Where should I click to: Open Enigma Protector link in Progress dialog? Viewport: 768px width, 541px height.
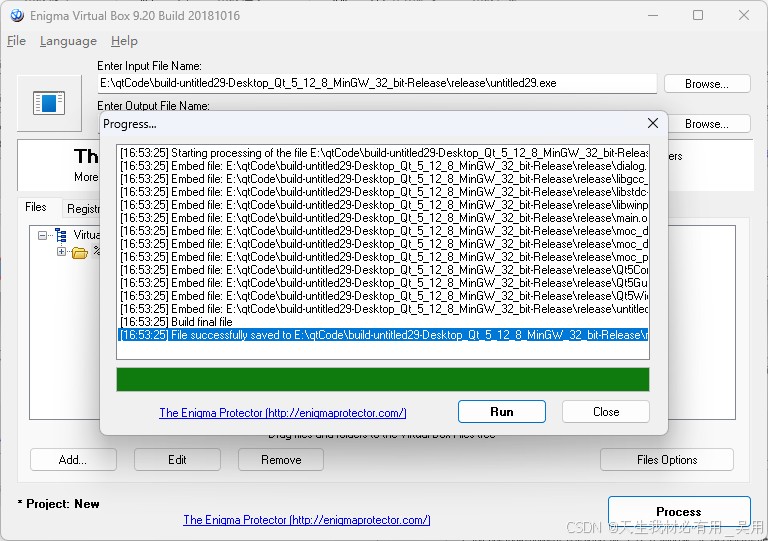(x=283, y=413)
